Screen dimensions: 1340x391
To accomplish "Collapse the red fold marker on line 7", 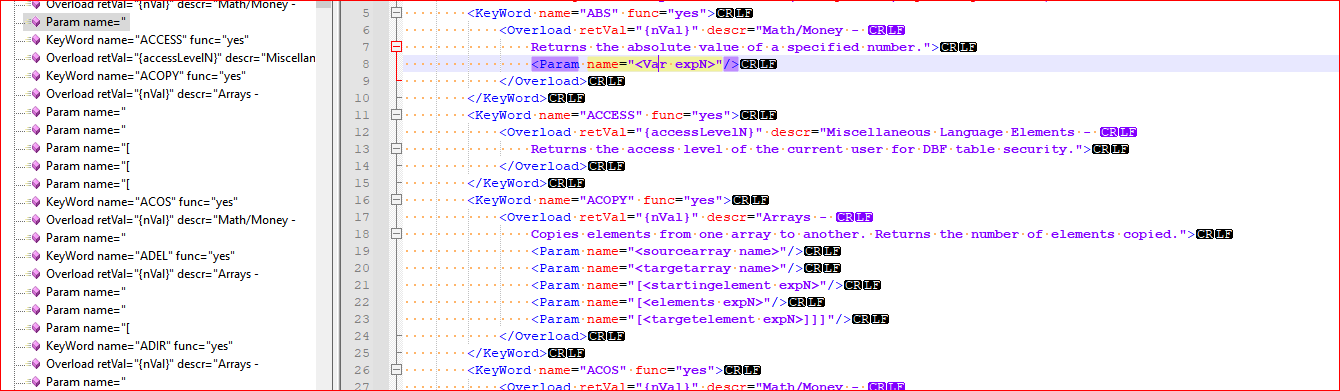I will point(397,47).
